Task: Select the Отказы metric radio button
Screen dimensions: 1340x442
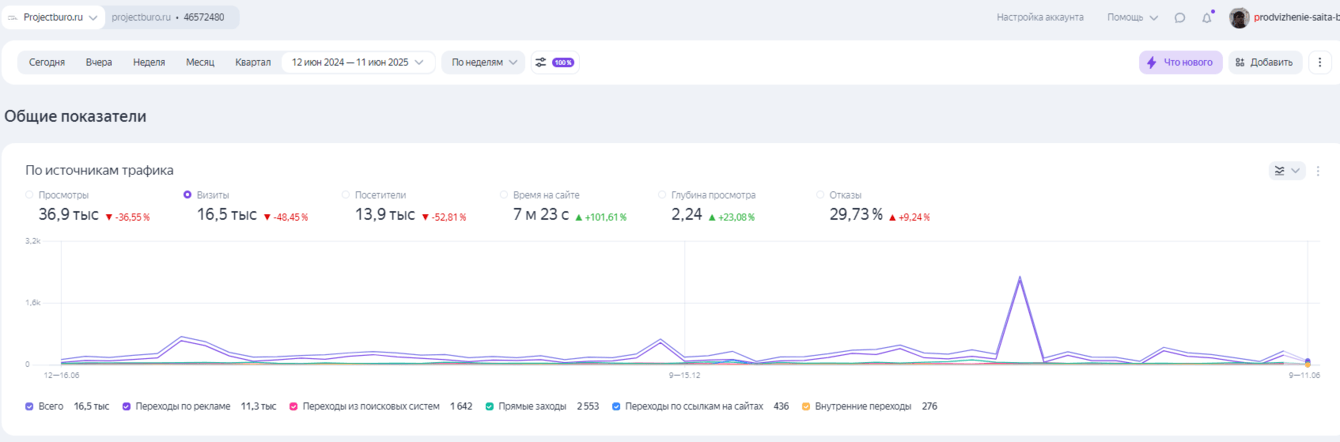Action: (821, 195)
